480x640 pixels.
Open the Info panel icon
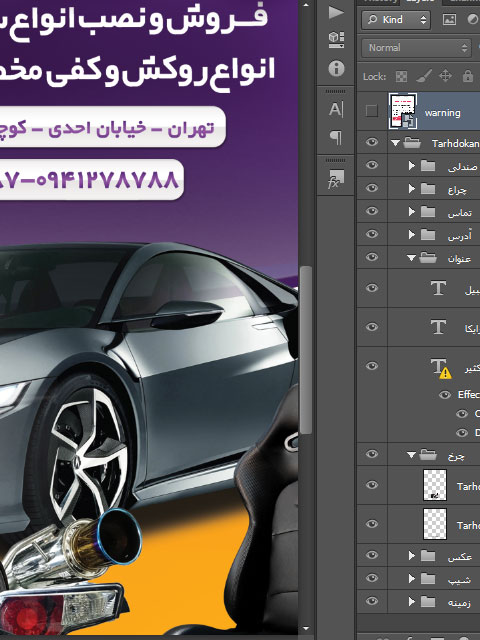tap(336, 68)
